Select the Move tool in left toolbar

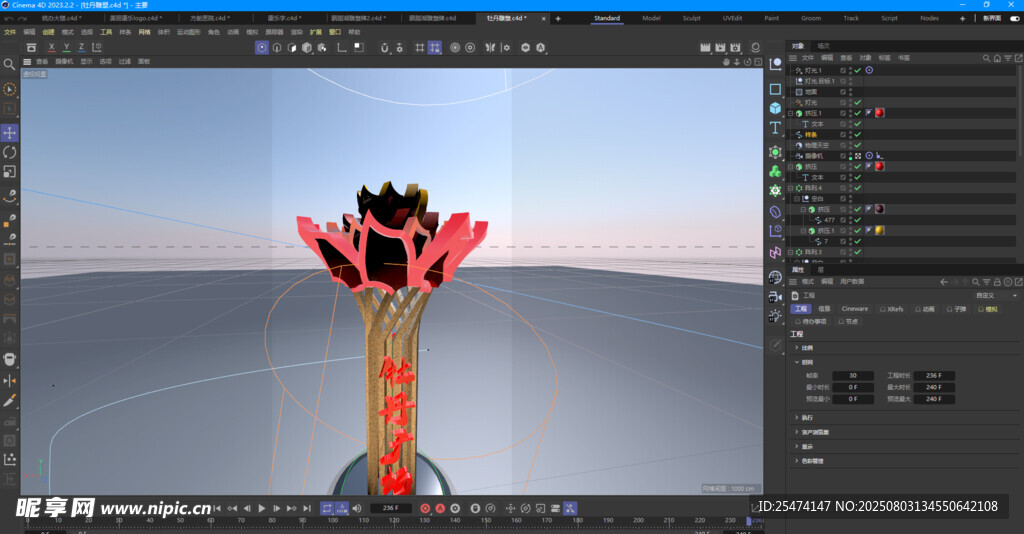pos(10,132)
